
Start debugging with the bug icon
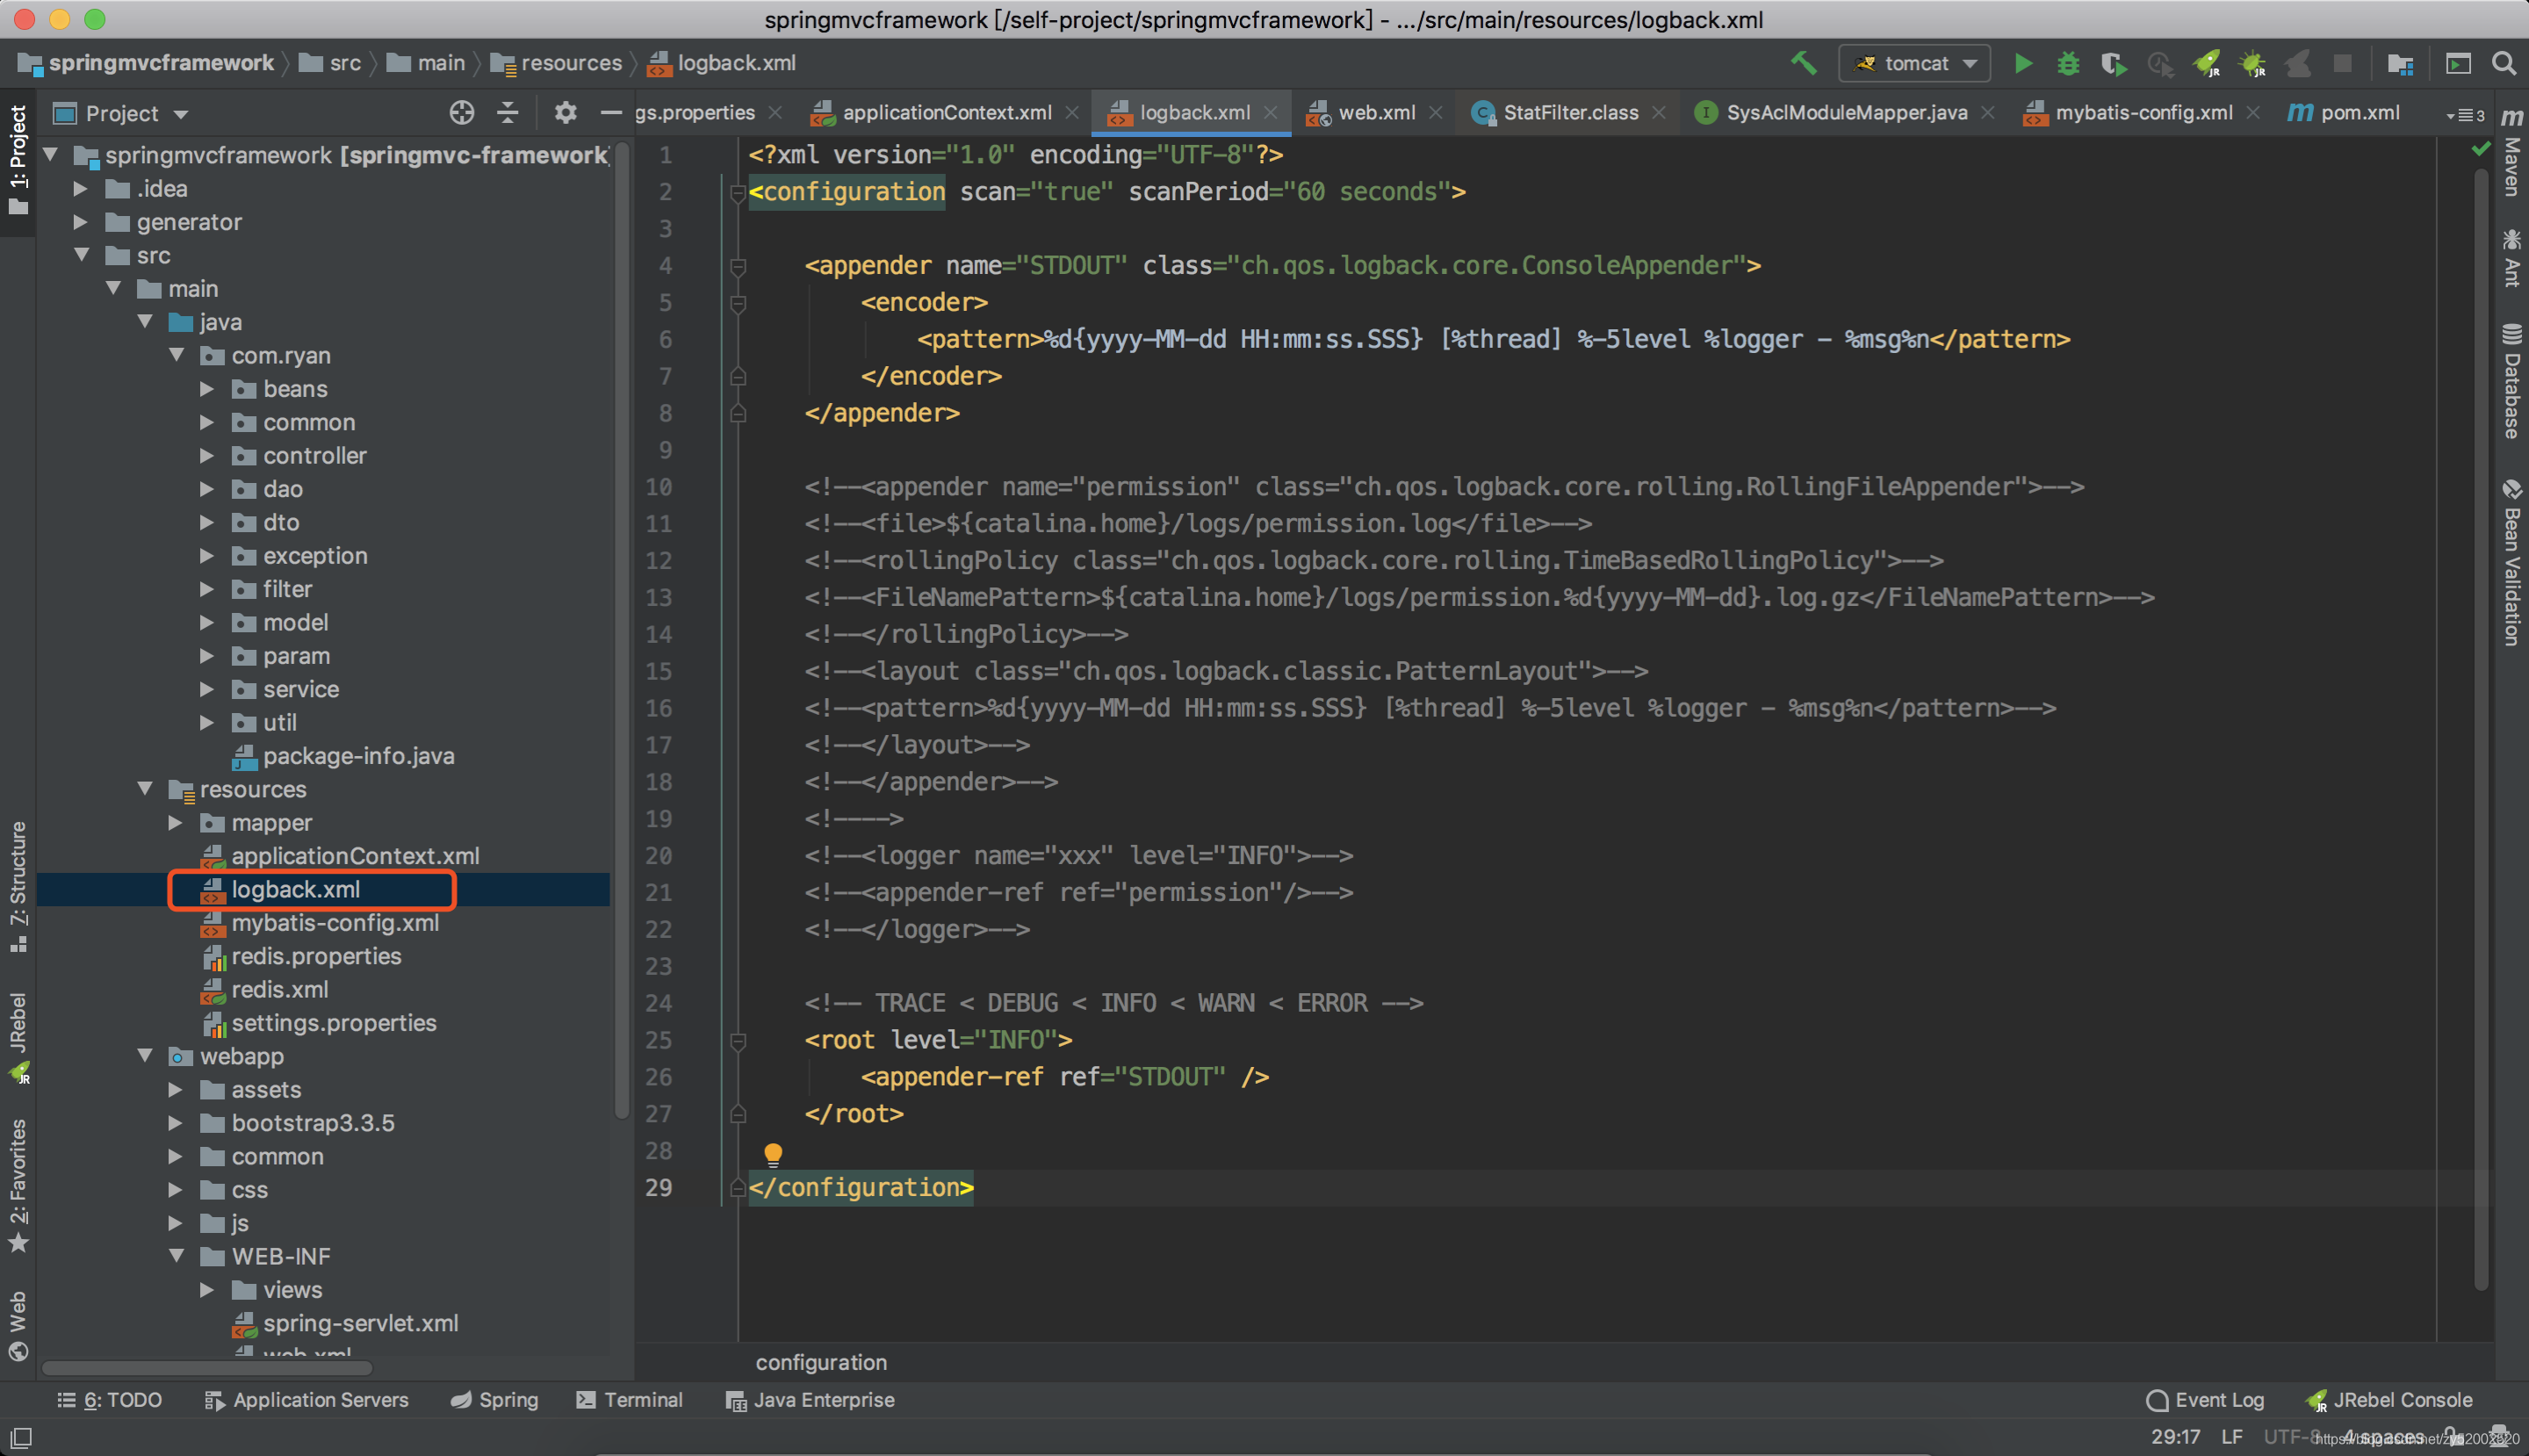pos(2068,63)
